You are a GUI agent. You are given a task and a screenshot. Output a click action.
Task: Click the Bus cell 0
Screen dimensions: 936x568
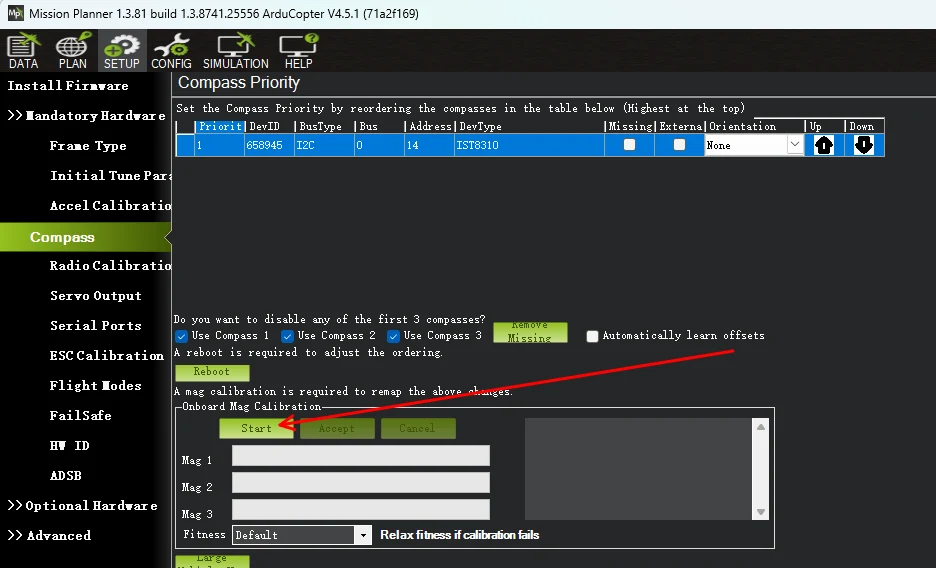(x=379, y=145)
